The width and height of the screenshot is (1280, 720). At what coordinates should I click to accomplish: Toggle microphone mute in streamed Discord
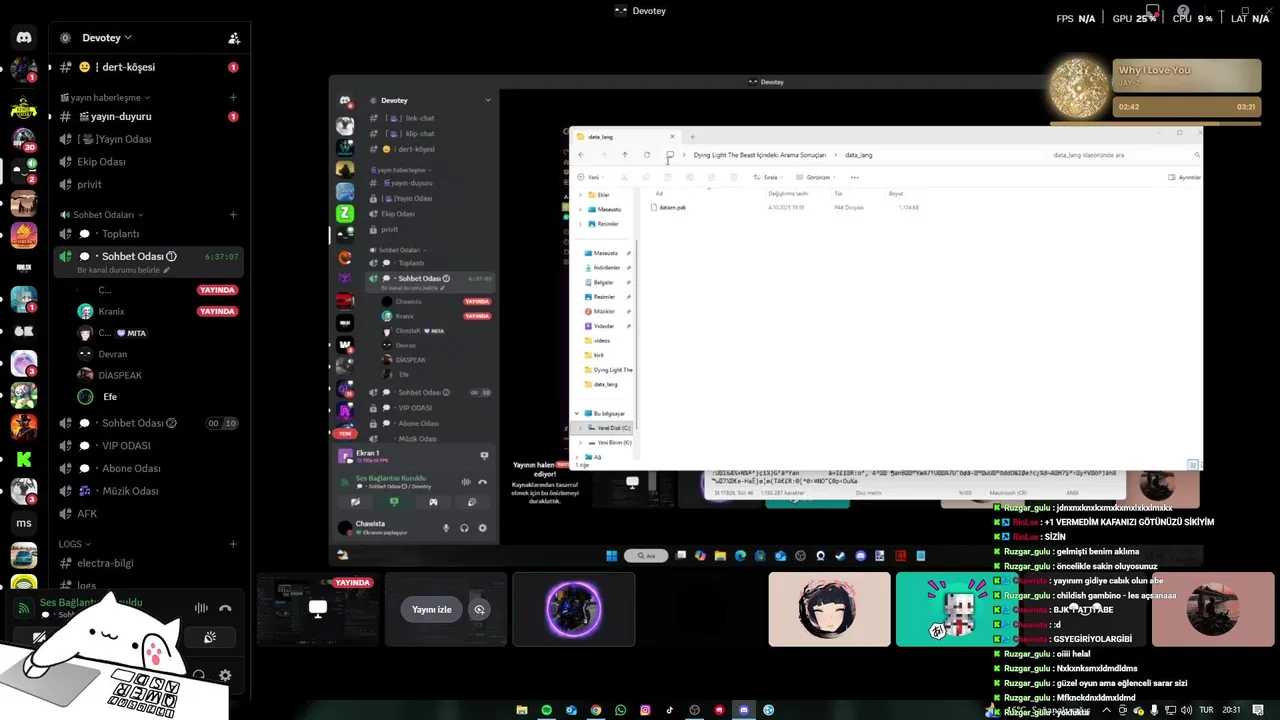[446, 528]
